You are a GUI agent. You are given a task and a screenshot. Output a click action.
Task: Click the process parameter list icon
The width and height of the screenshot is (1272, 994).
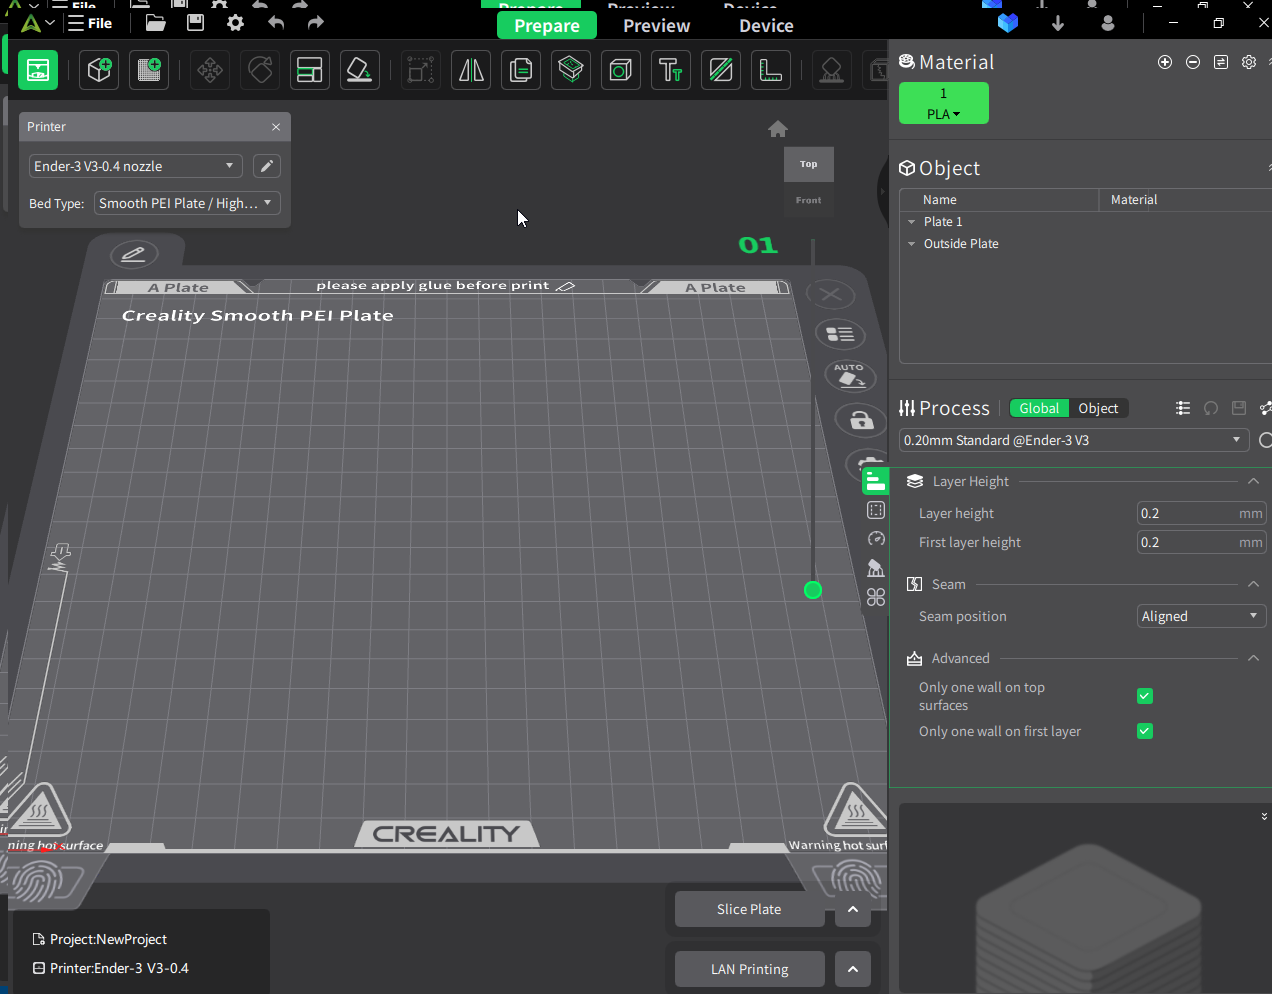click(1183, 408)
